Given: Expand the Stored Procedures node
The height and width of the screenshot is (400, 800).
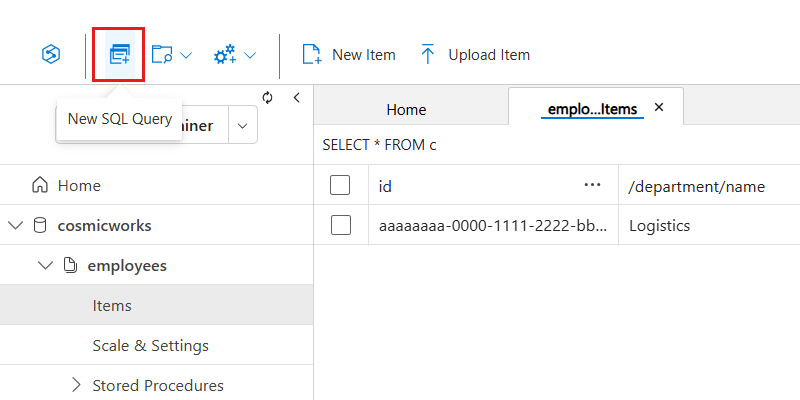Looking at the screenshot, I should 76,385.
